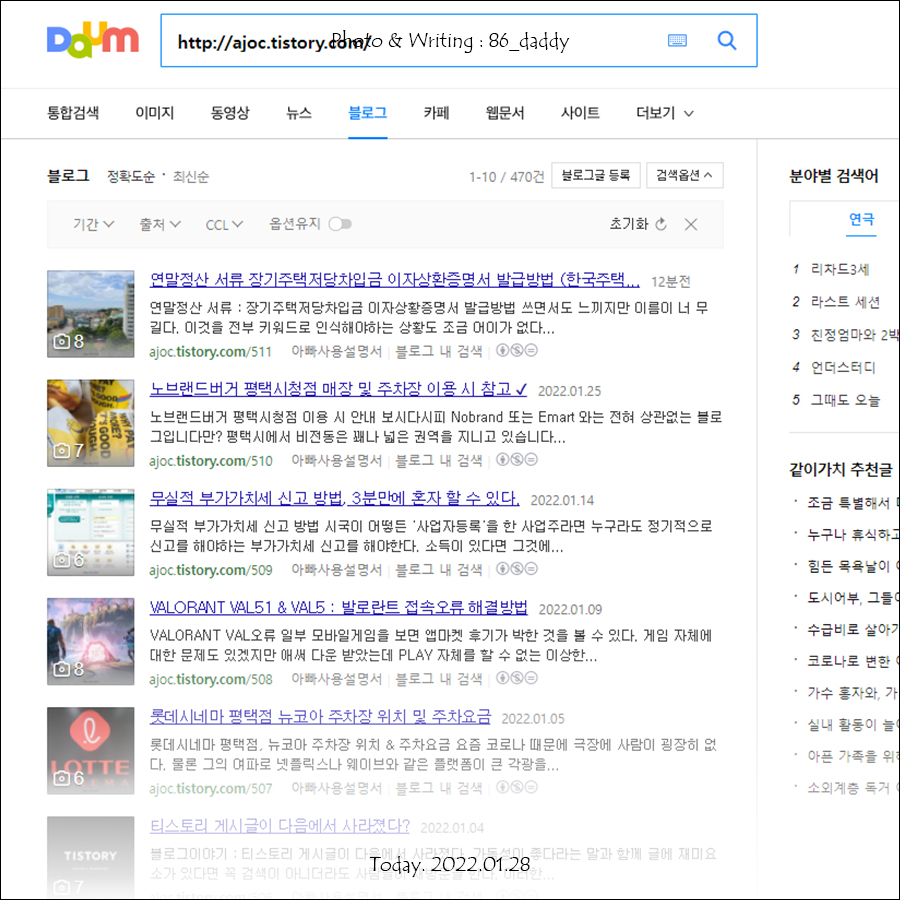
Task: Open the CCL filter dropdown
Action: pyautogui.click(x=224, y=224)
